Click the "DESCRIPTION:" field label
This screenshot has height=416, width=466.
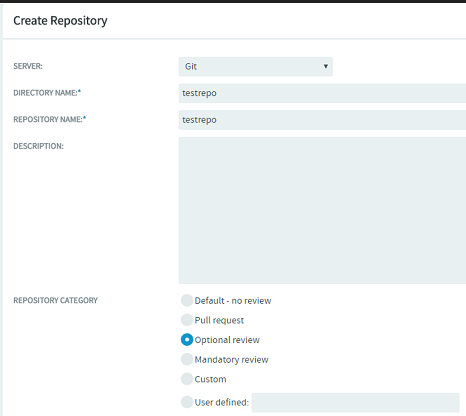(38, 146)
